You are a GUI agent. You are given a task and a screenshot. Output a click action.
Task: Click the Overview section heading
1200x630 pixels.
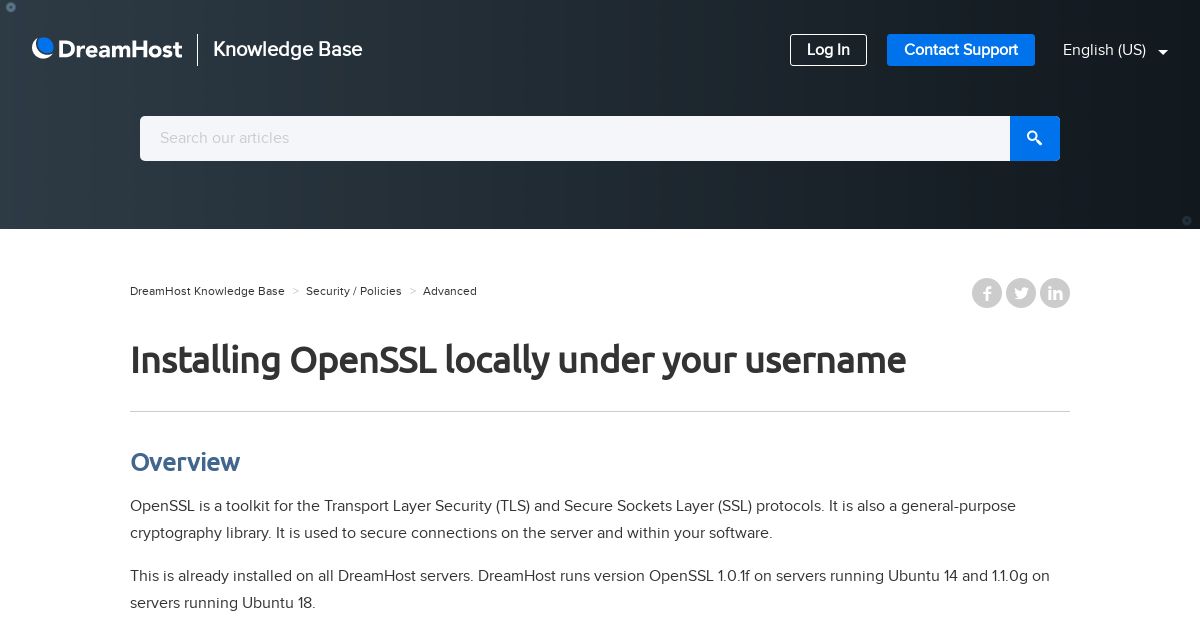pos(185,462)
